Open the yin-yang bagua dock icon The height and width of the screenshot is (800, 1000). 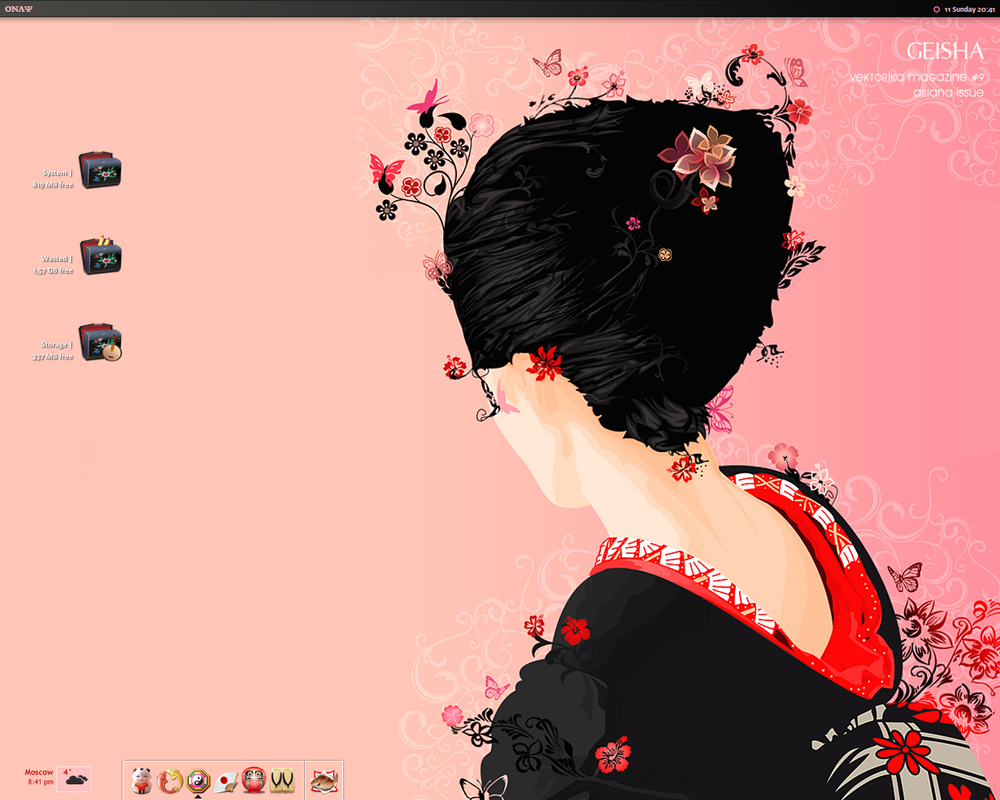pyautogui.click(x=198, y=780)
